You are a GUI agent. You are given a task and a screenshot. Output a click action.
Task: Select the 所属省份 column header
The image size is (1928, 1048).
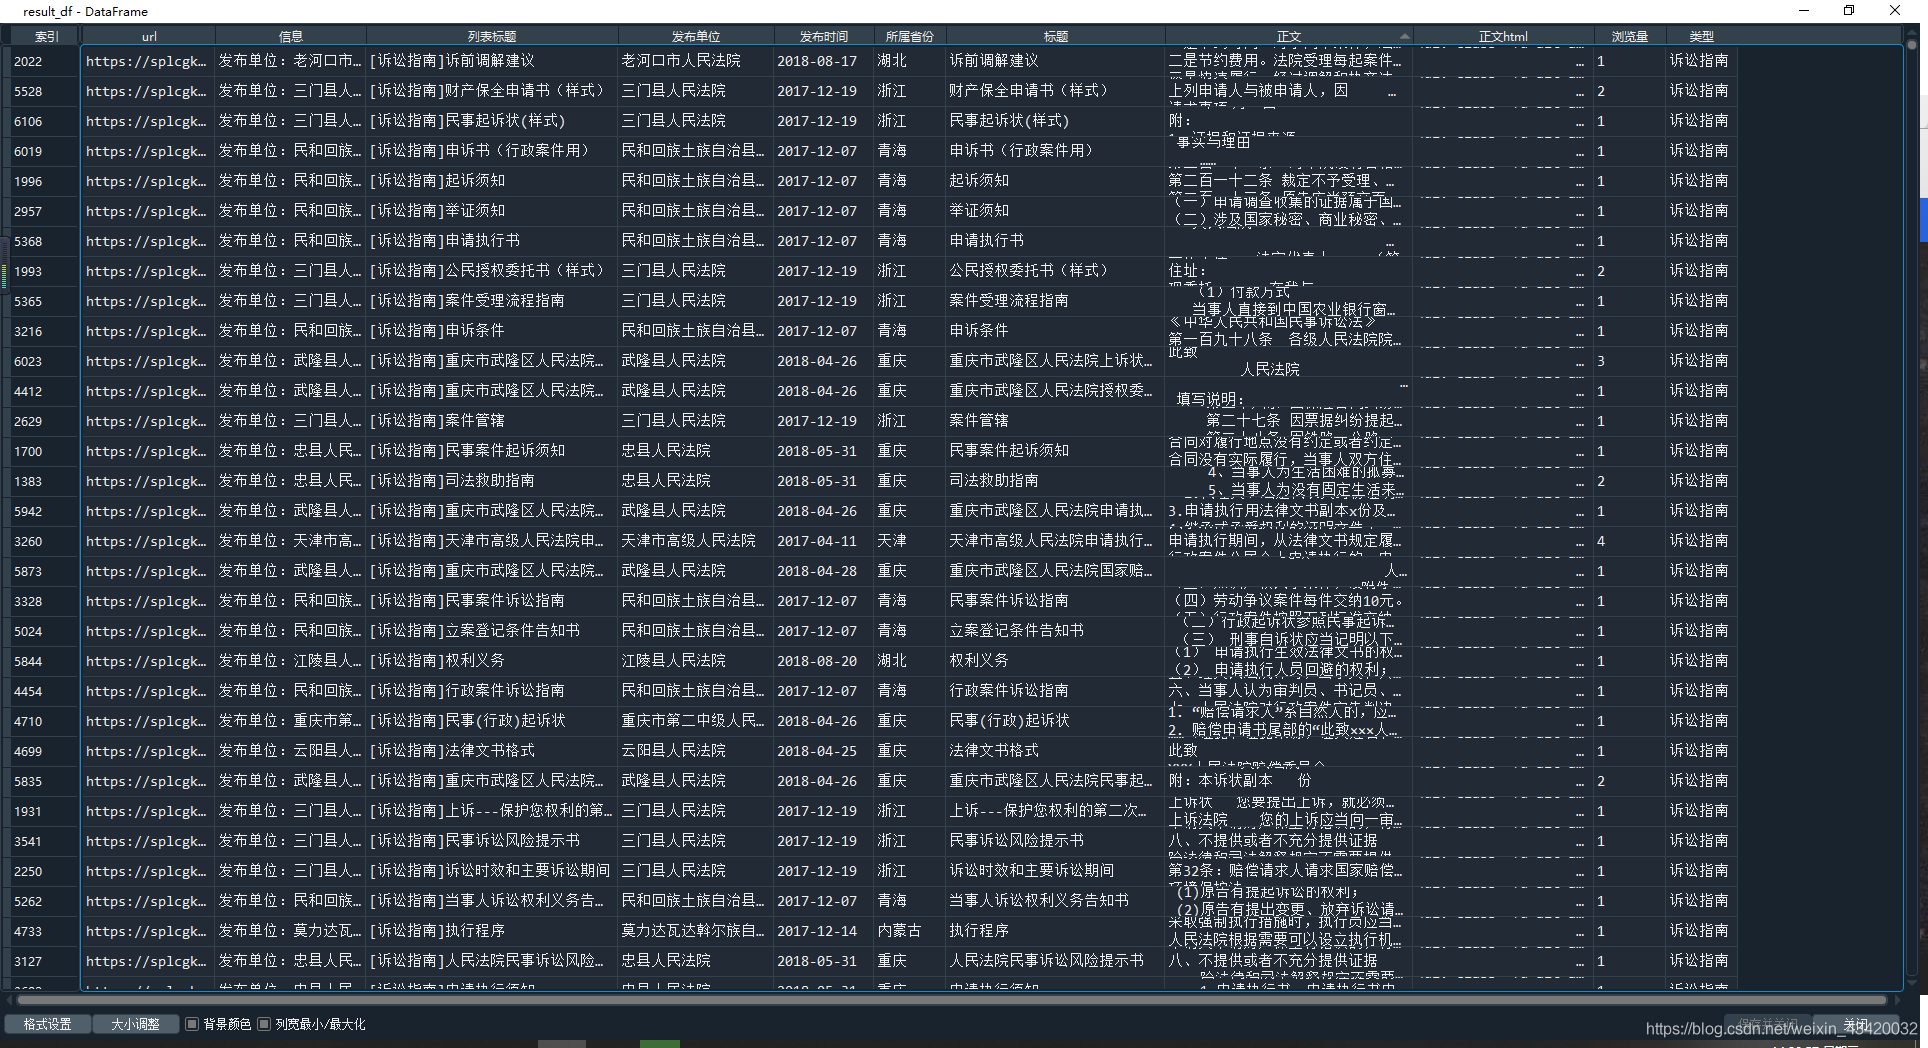[910, 36]
